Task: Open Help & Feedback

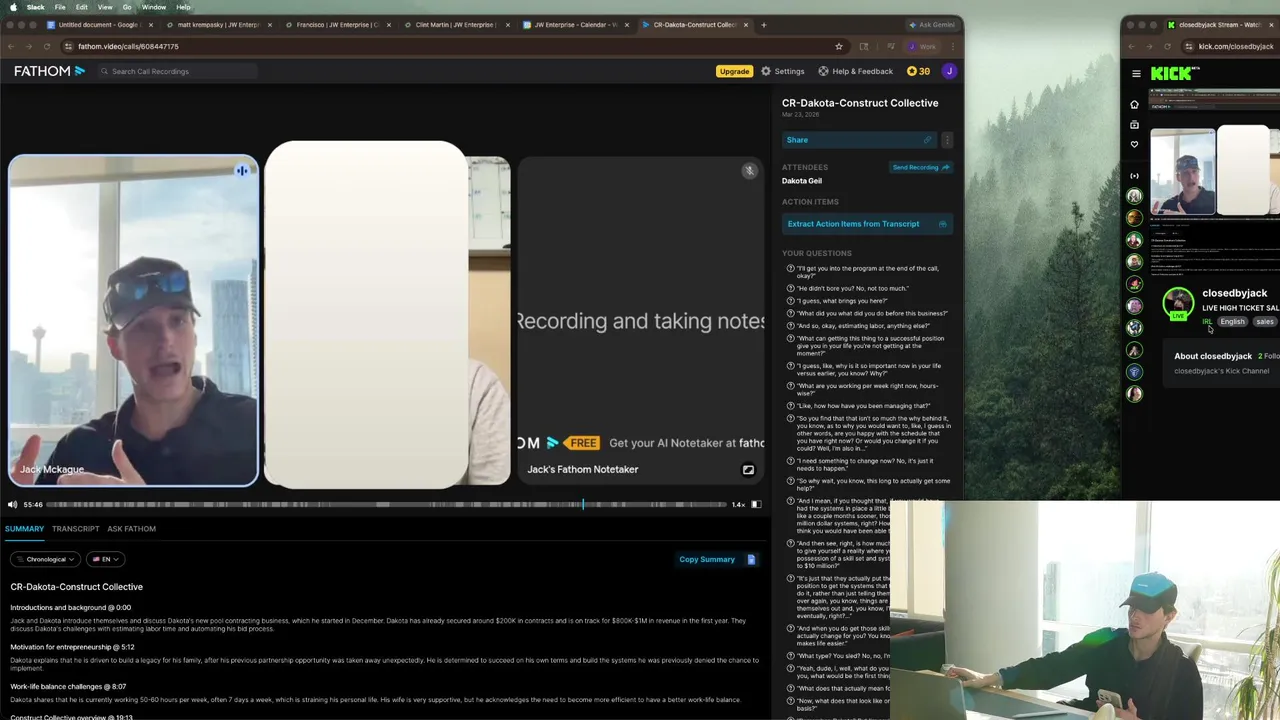Action: (855, 71)
